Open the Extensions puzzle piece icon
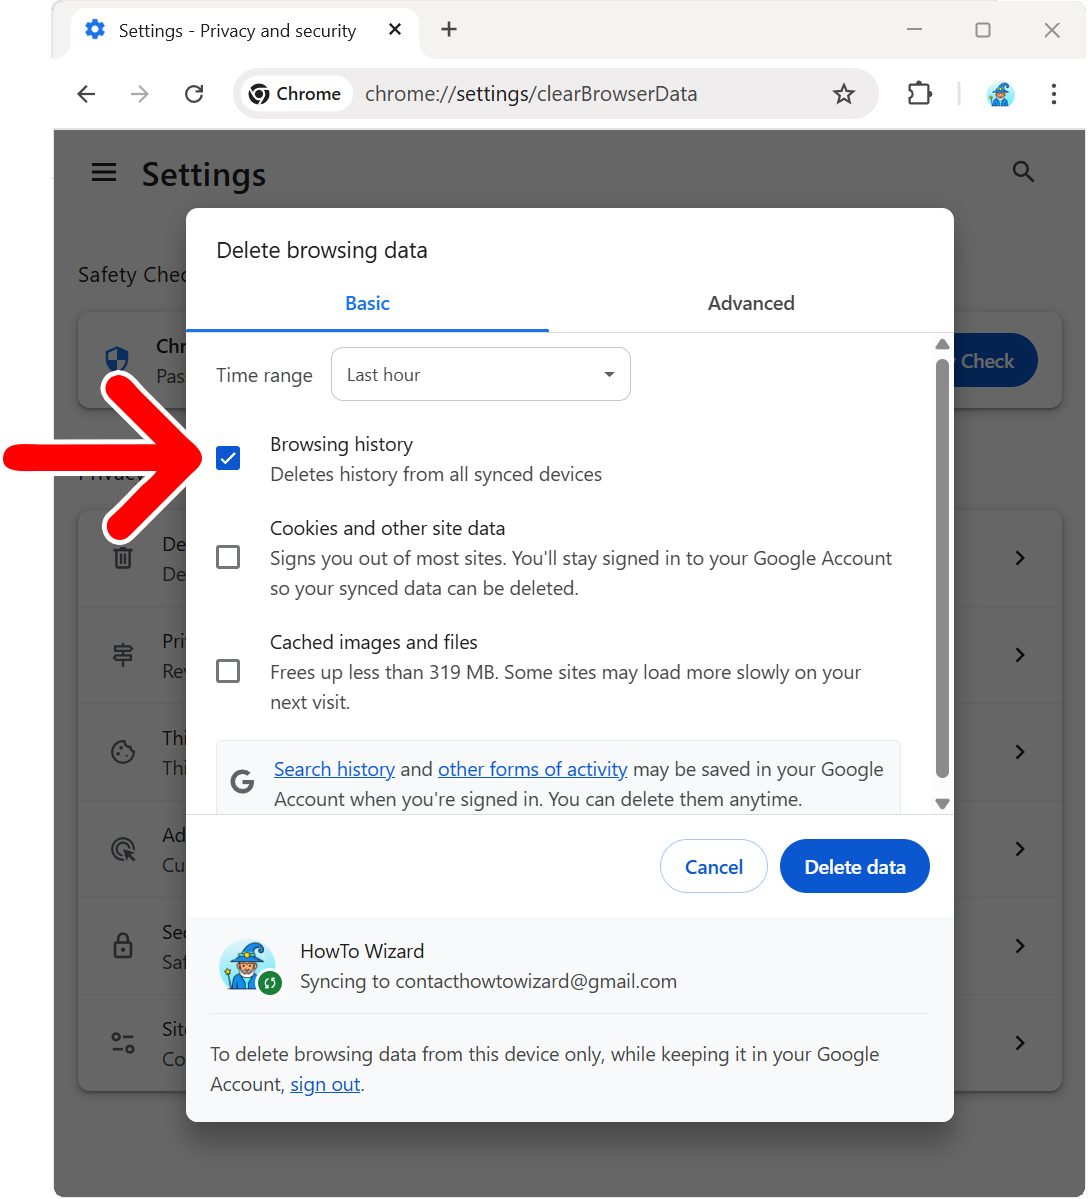This screenshot has width=1088, height=1199. pos(919,94)
